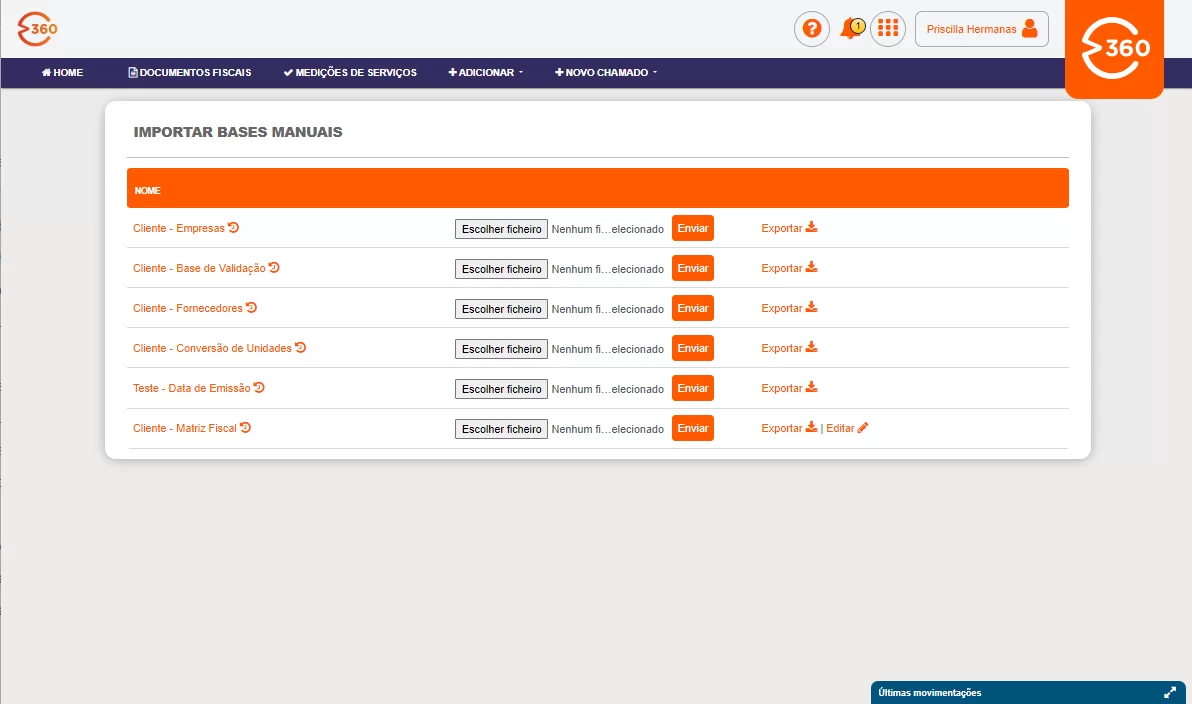Open Medições de Serviços menu item

[x=350, y=72]
